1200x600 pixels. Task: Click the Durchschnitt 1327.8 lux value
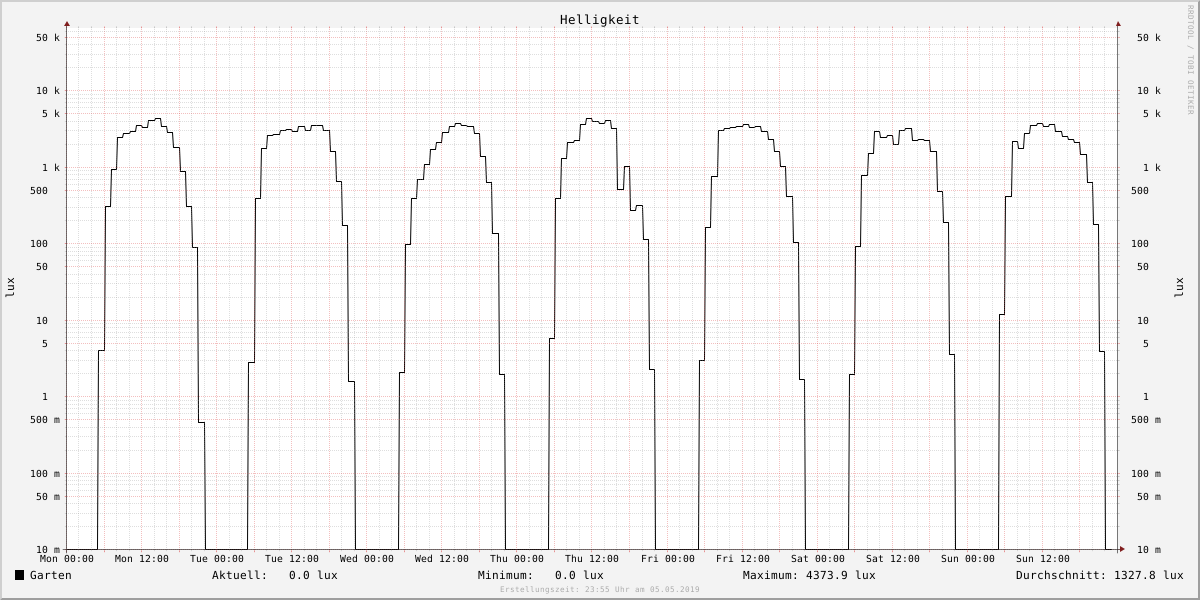point(1148,575)
